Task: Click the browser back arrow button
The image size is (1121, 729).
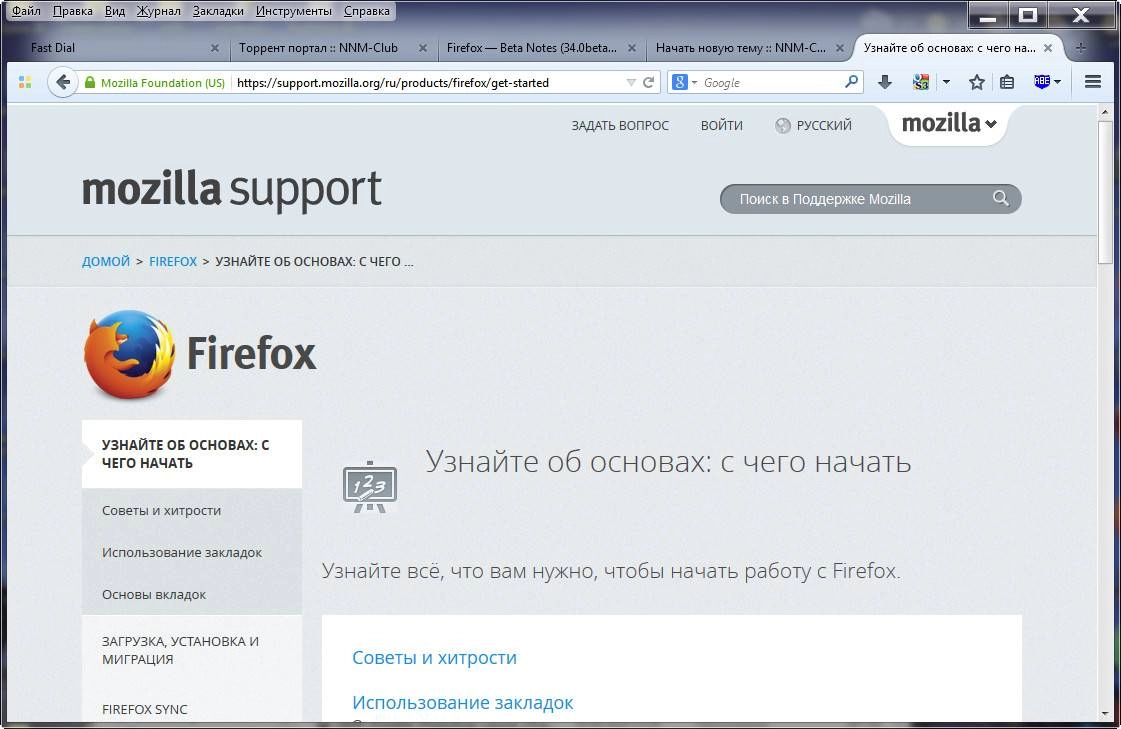Action: pos(63,82)
